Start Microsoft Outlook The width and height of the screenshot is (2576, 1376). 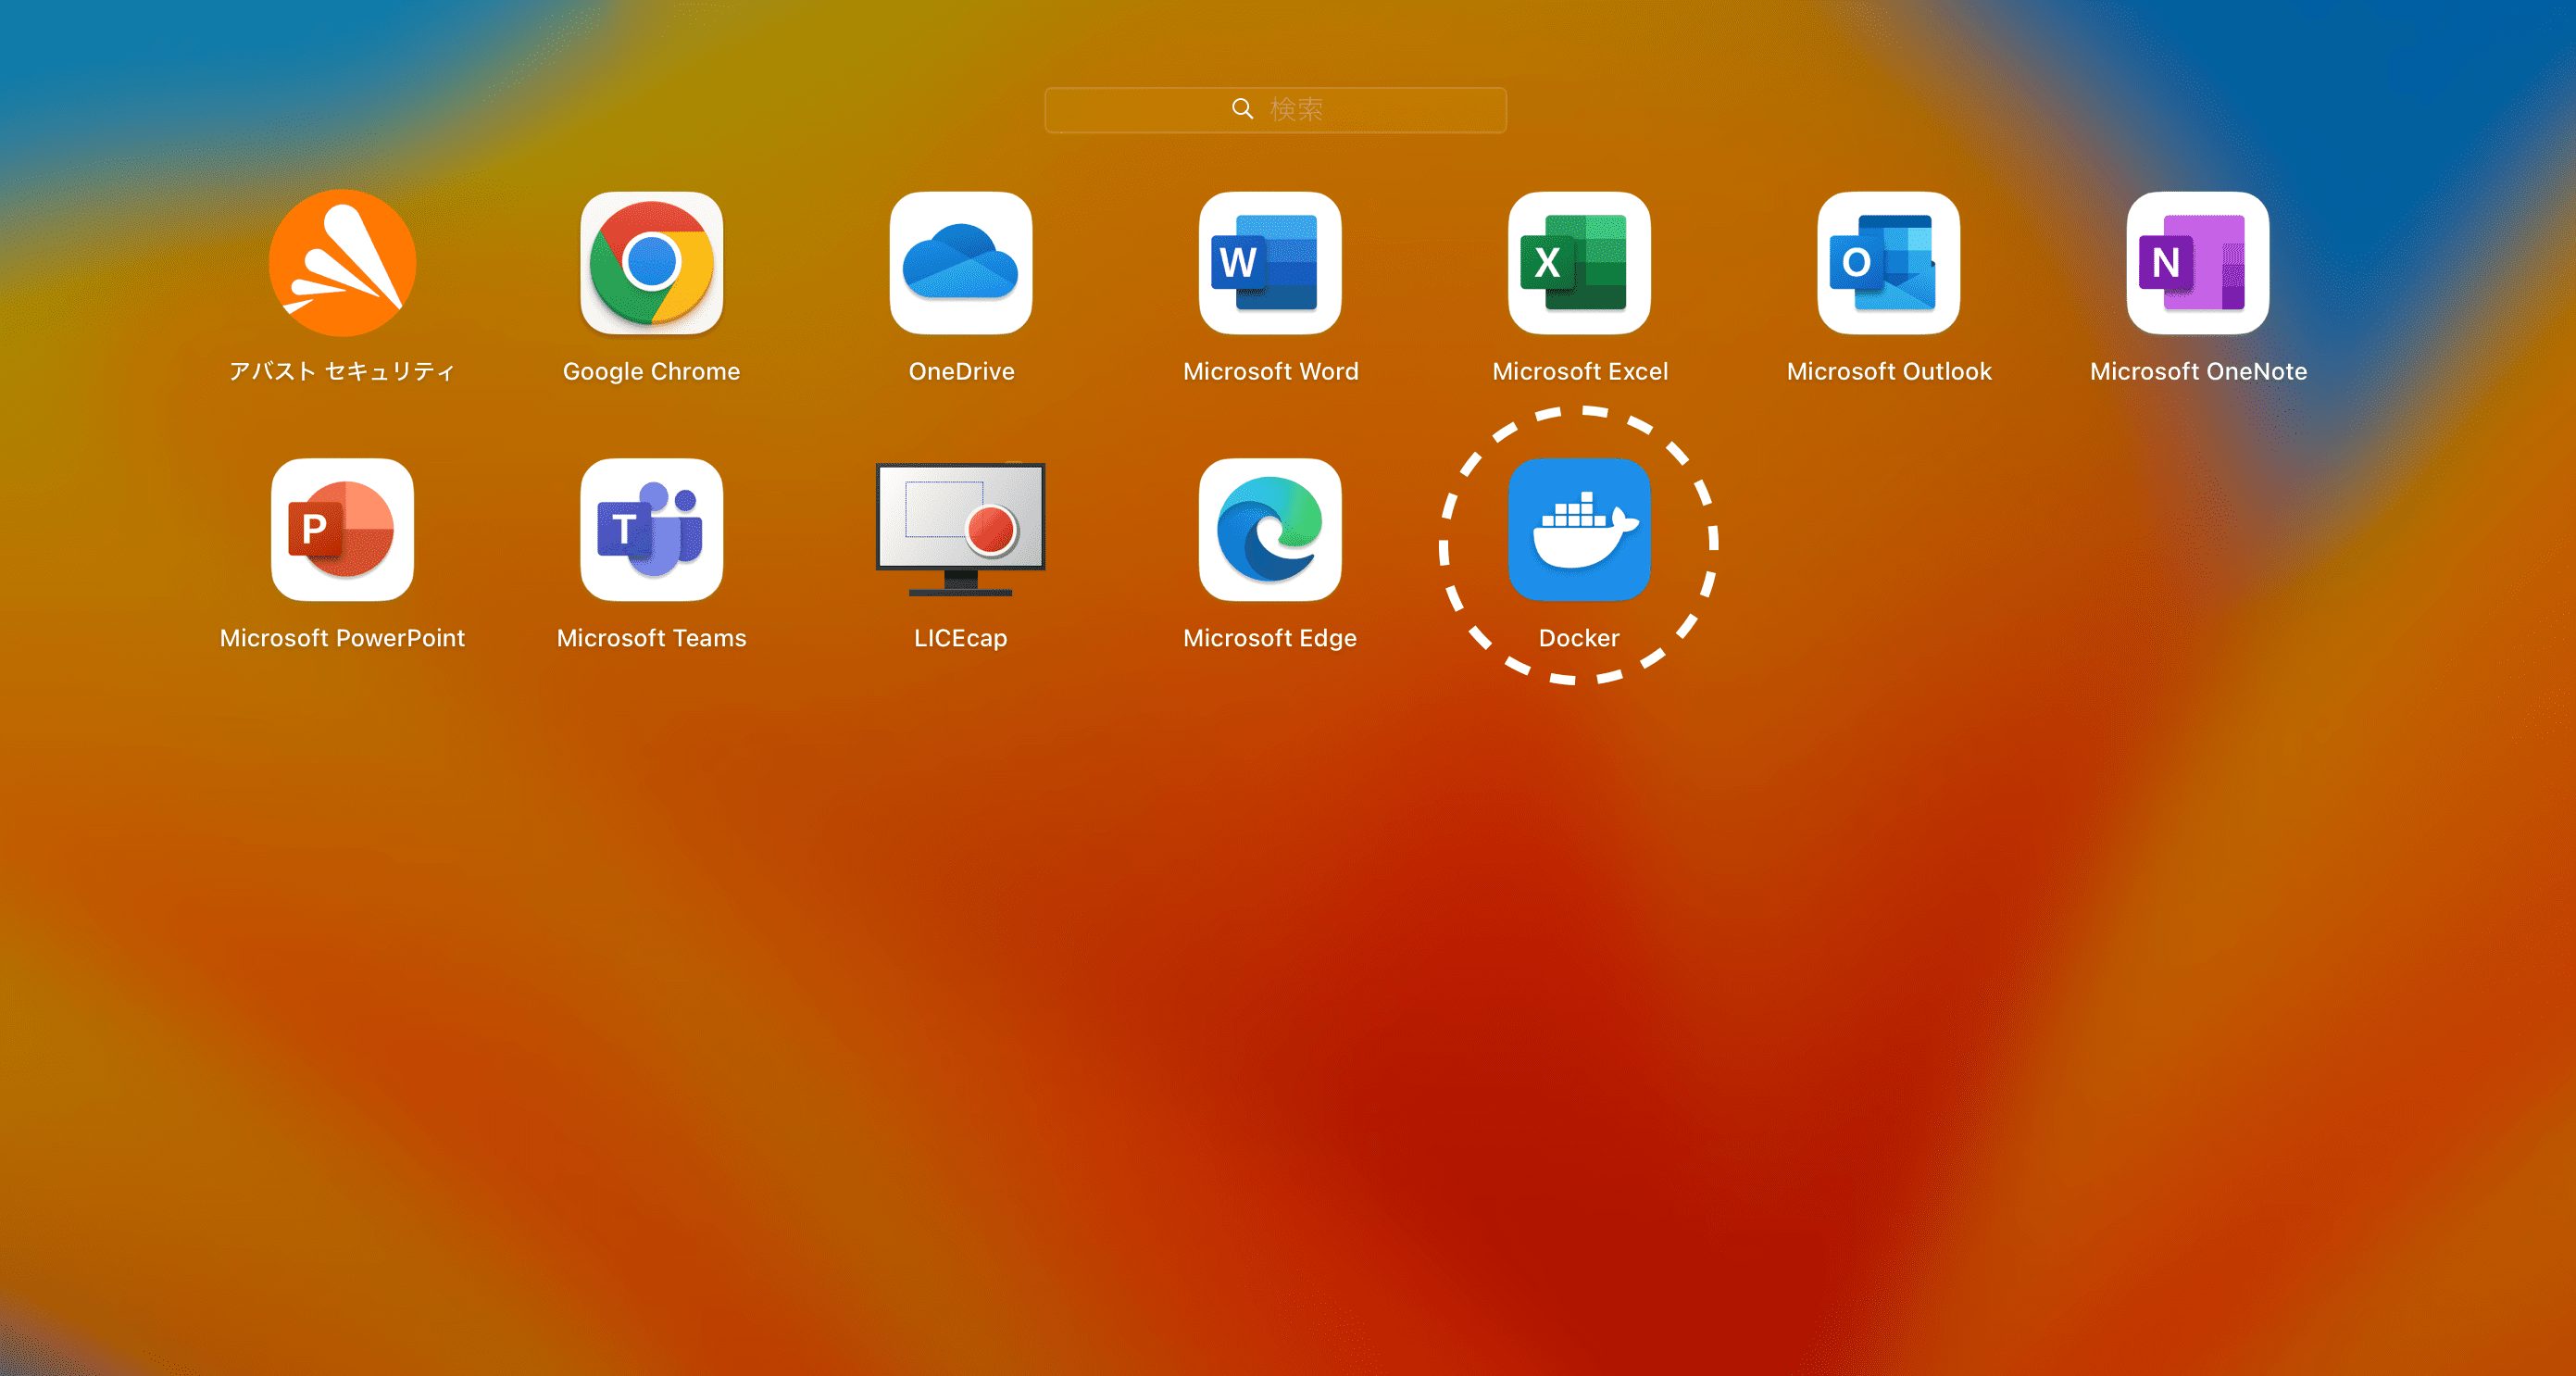1889,263
